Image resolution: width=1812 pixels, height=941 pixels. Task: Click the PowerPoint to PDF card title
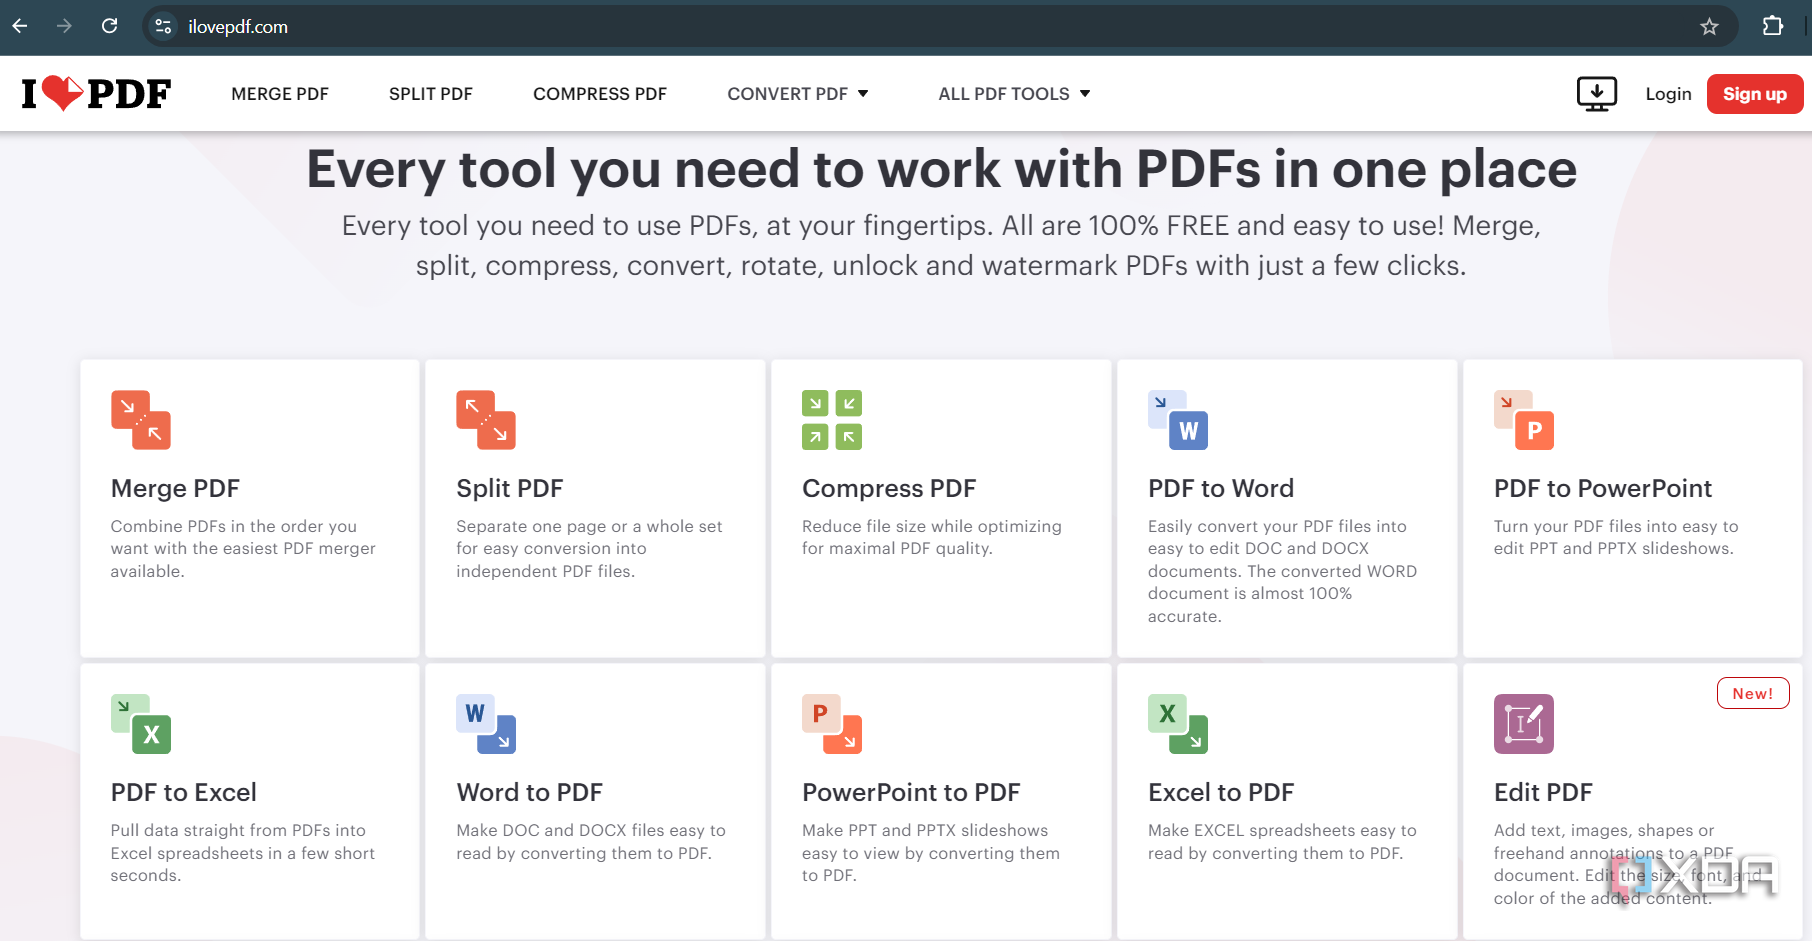point(911,792)
